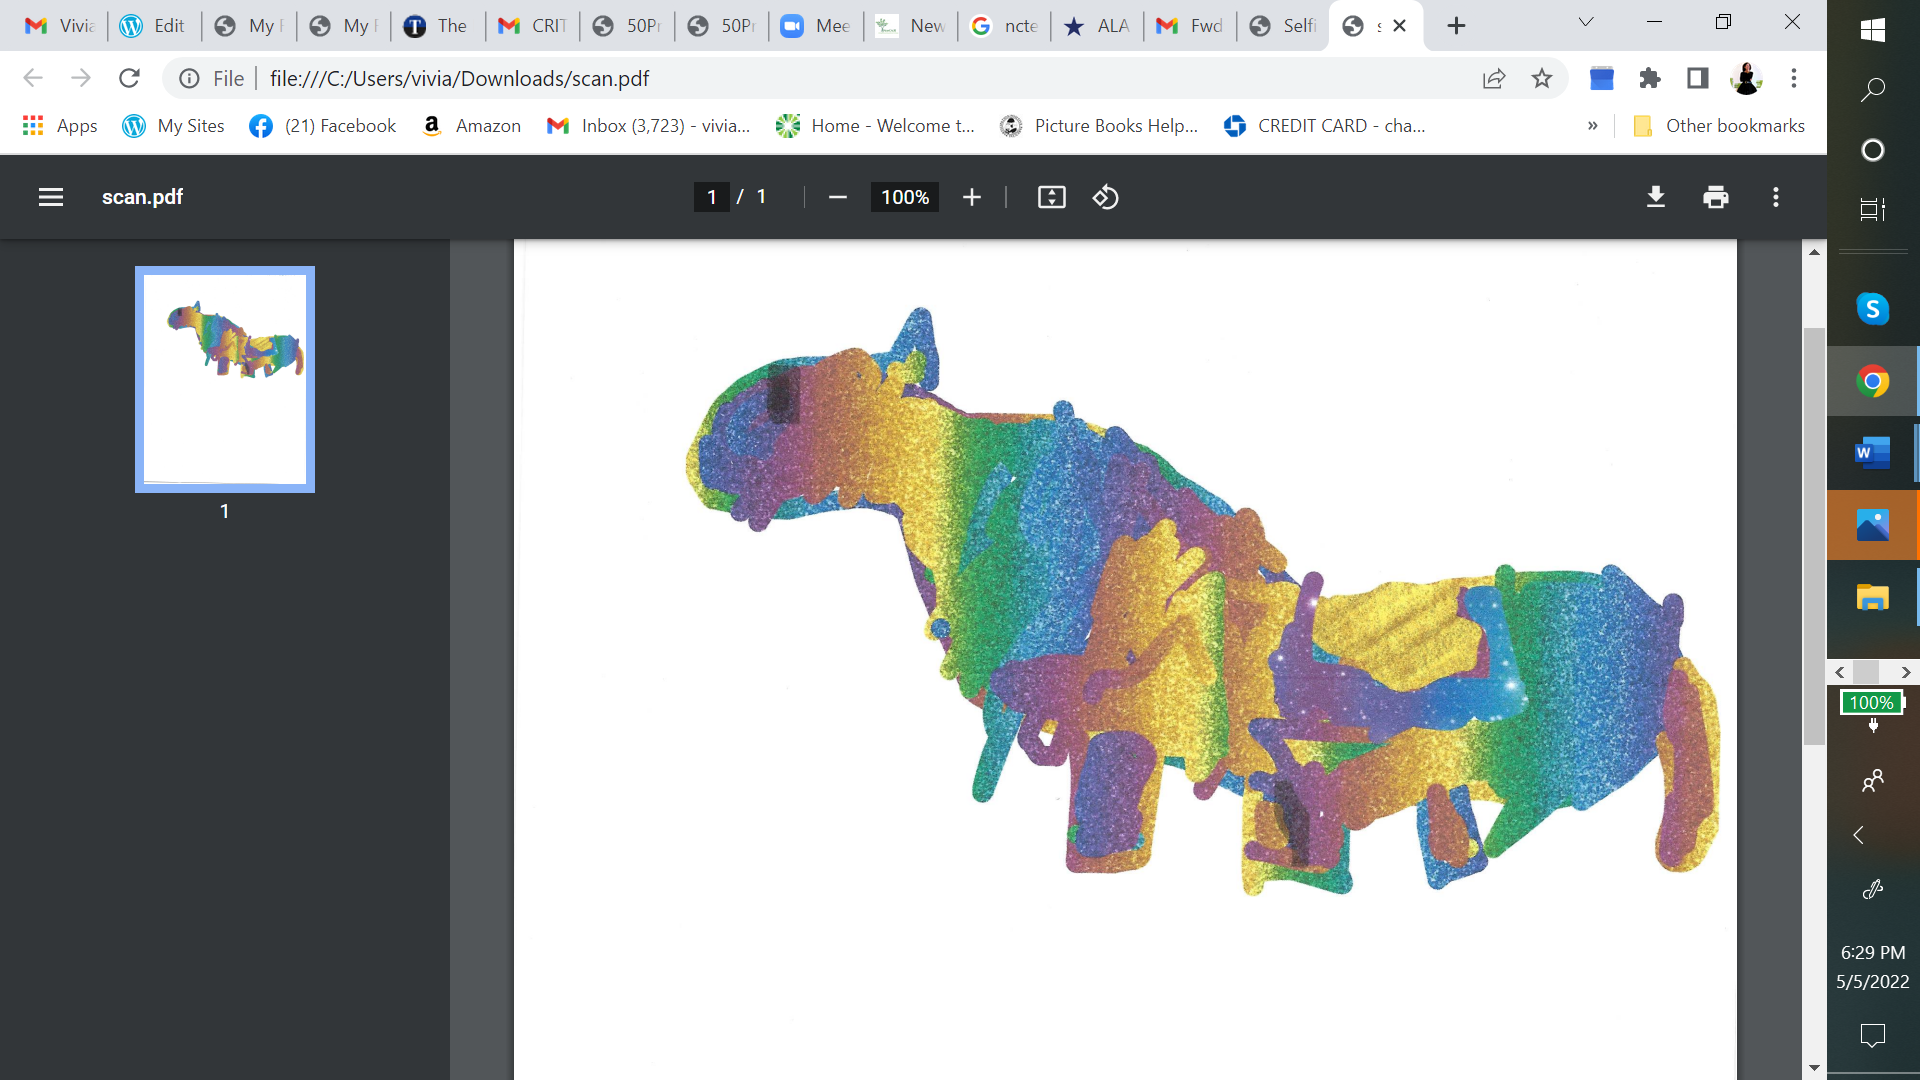Open the Other bookmarks folder
This screenshot has width=1920, height=1080.
coord(1719,126)
